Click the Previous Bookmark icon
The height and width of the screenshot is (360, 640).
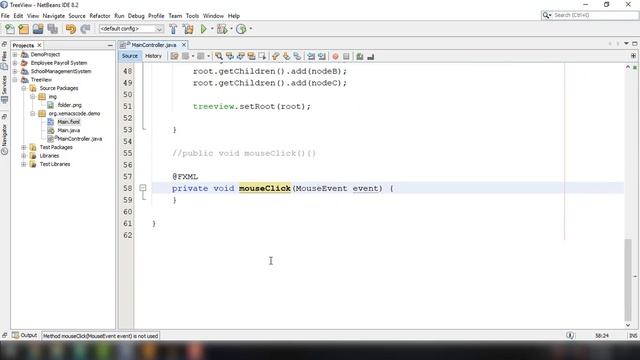tap(276, 56)
